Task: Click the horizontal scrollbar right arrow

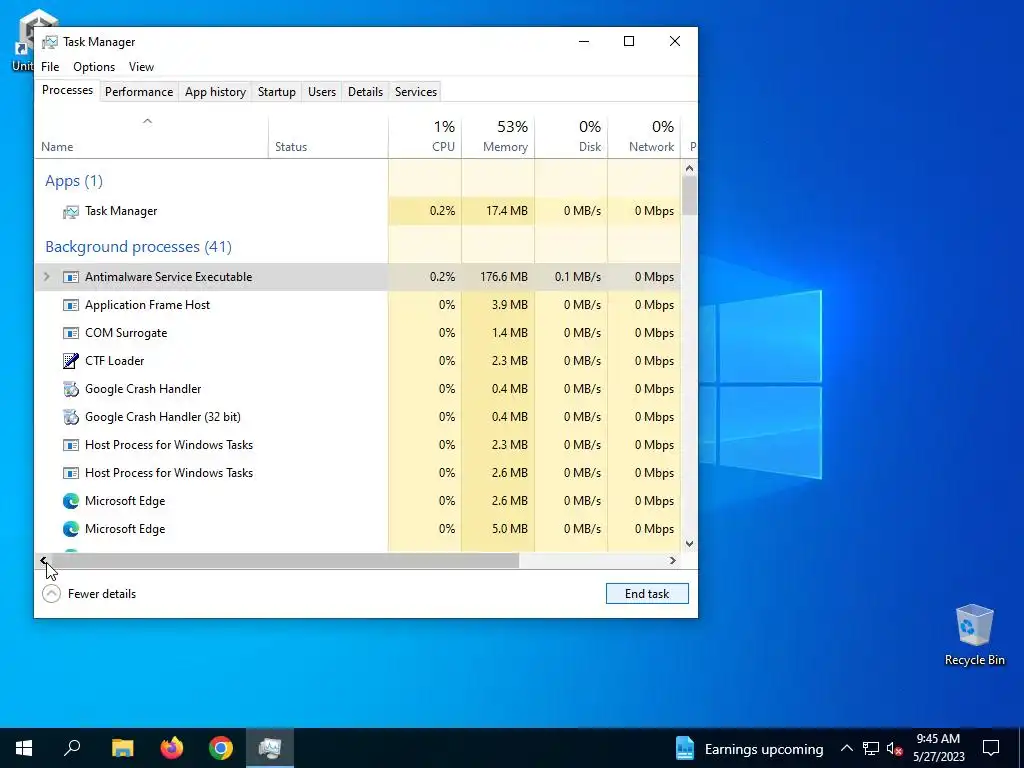Action: pos(673,560)
